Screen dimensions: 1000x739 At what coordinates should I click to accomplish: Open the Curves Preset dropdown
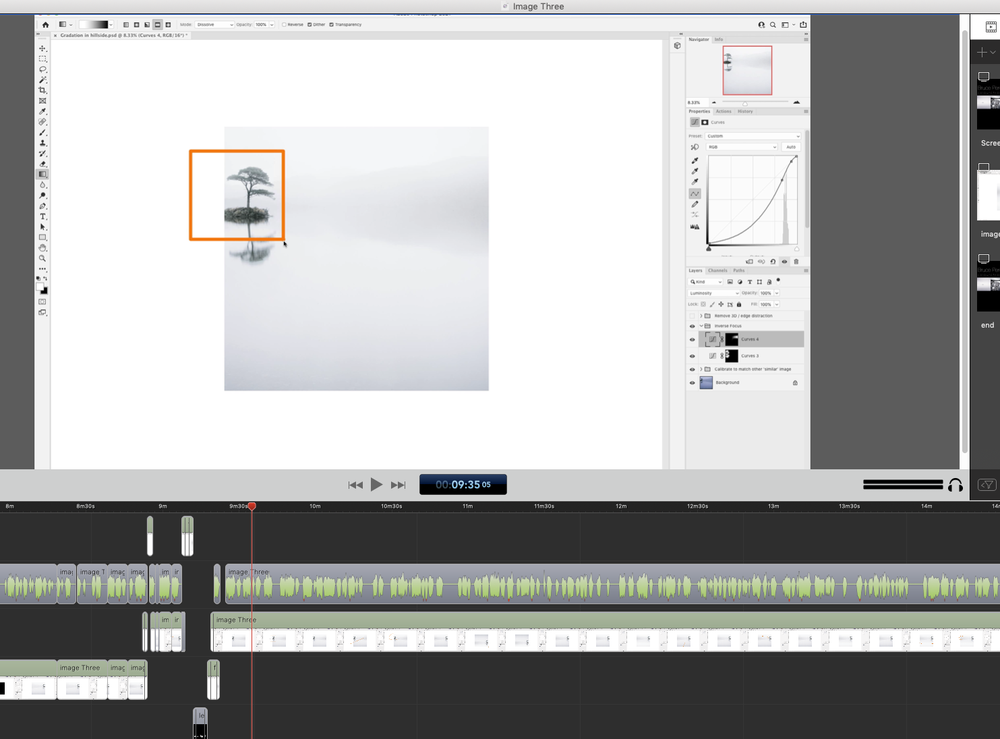[753, 136]
